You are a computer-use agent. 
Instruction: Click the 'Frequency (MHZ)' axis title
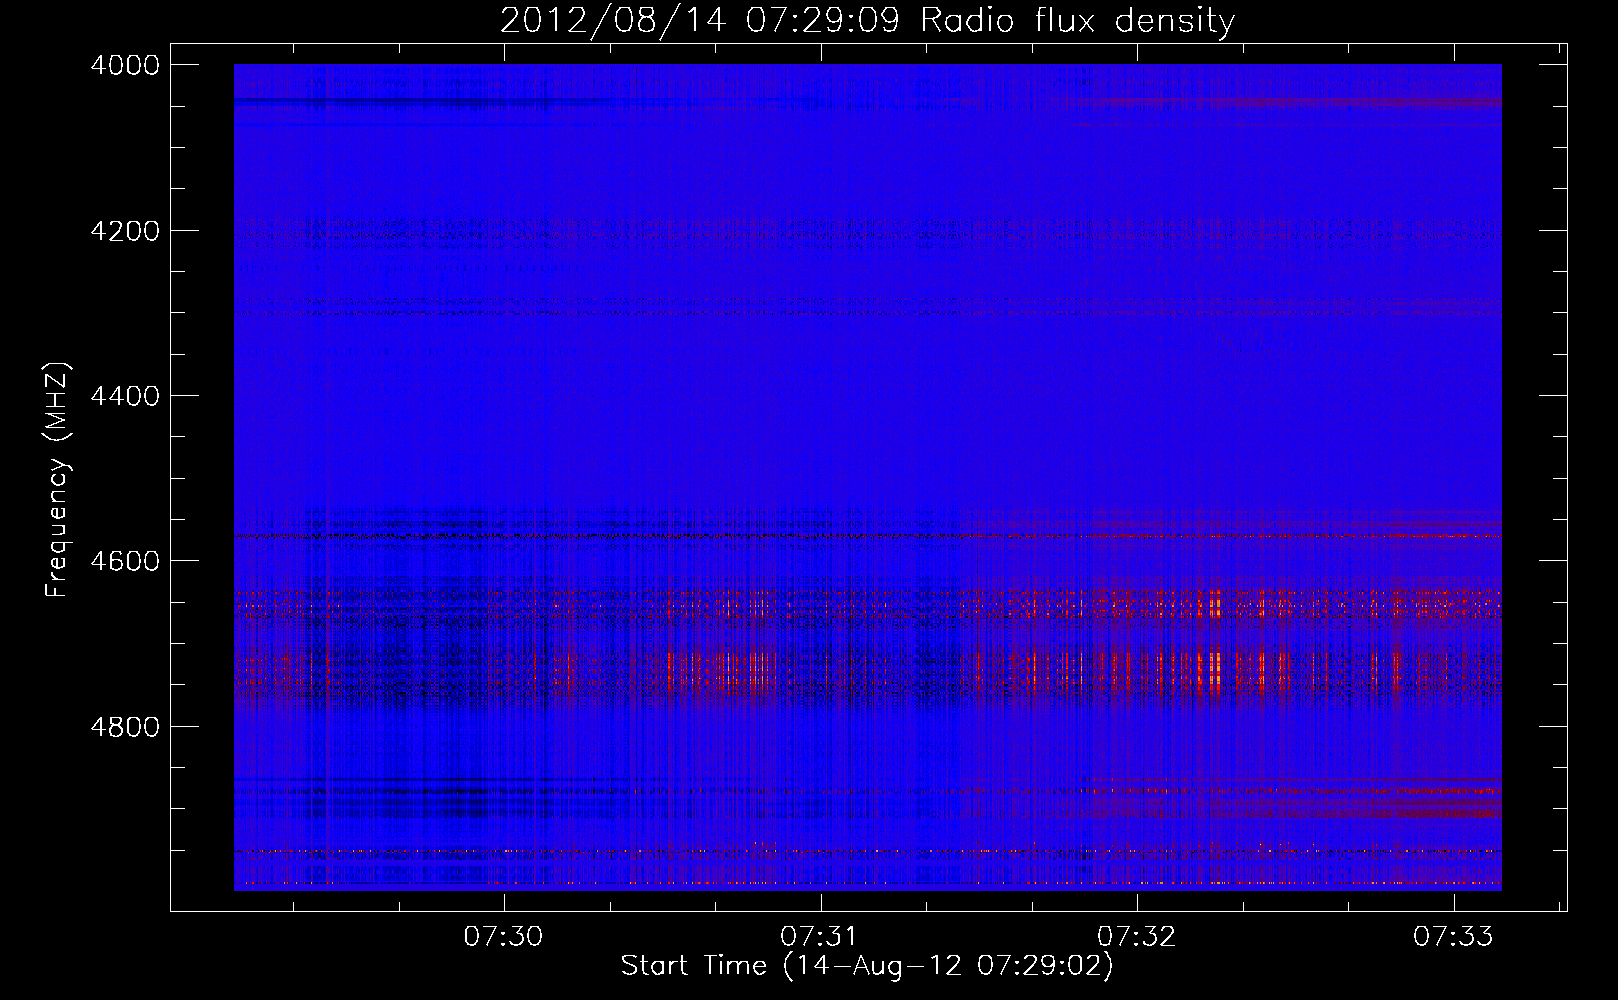tap(58, 480)
